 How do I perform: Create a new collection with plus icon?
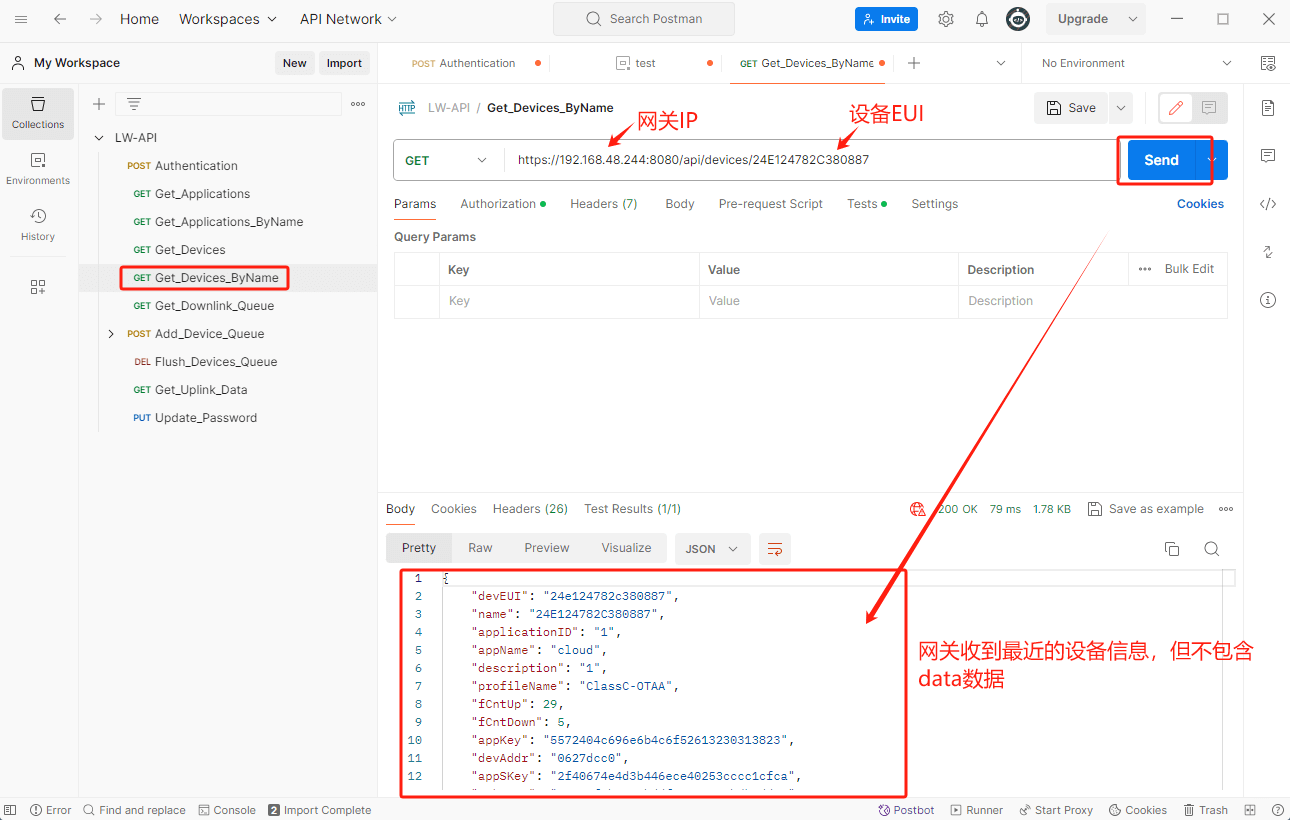coord(99,104)
